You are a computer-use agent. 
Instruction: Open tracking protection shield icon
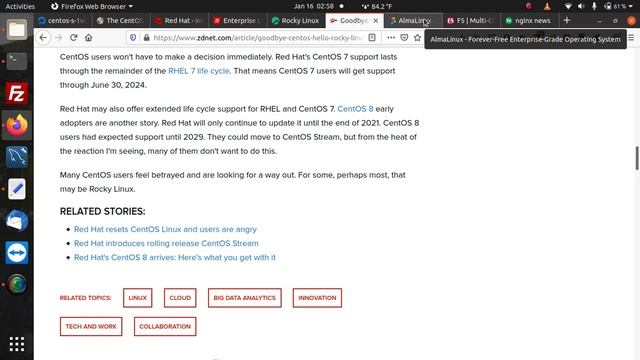133,38
